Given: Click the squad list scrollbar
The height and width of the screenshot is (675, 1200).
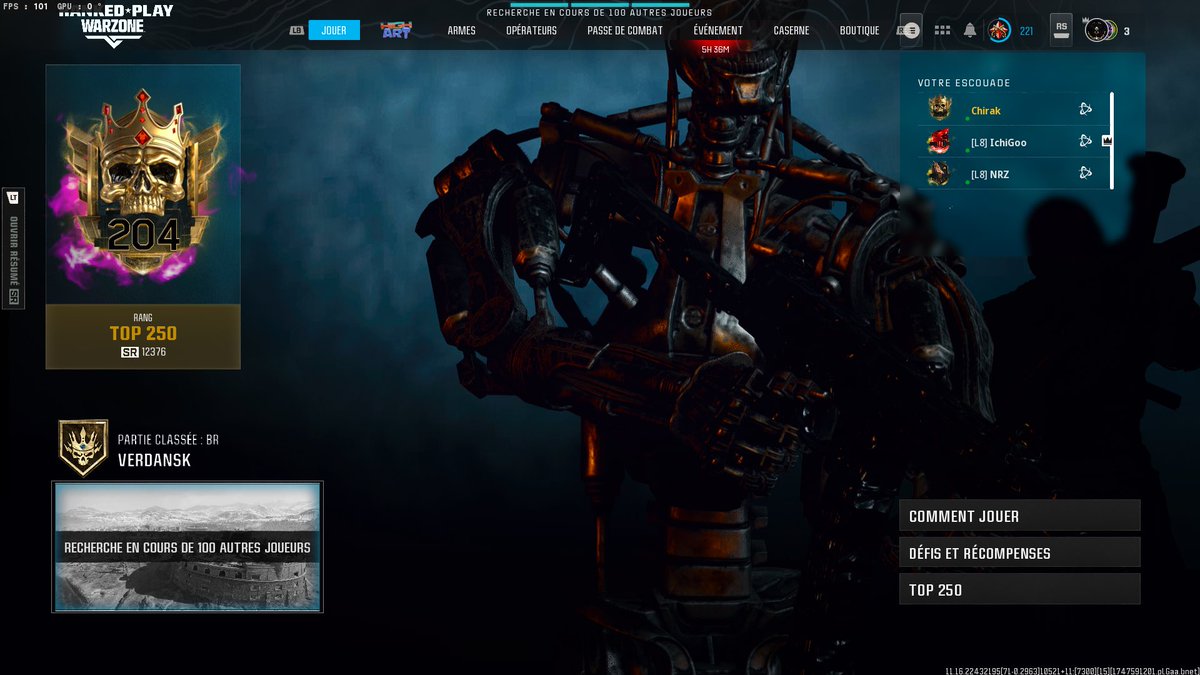Looking at the screenshot, I should 1111,140.
